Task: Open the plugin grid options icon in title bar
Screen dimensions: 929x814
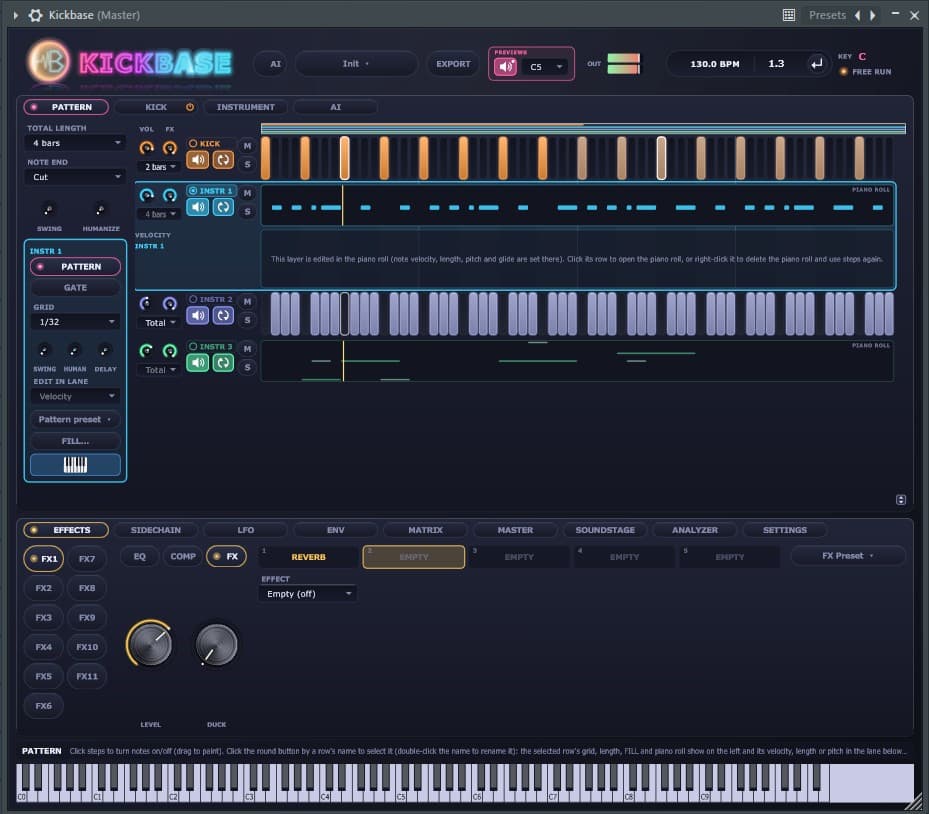Action: tap(789, 15)
